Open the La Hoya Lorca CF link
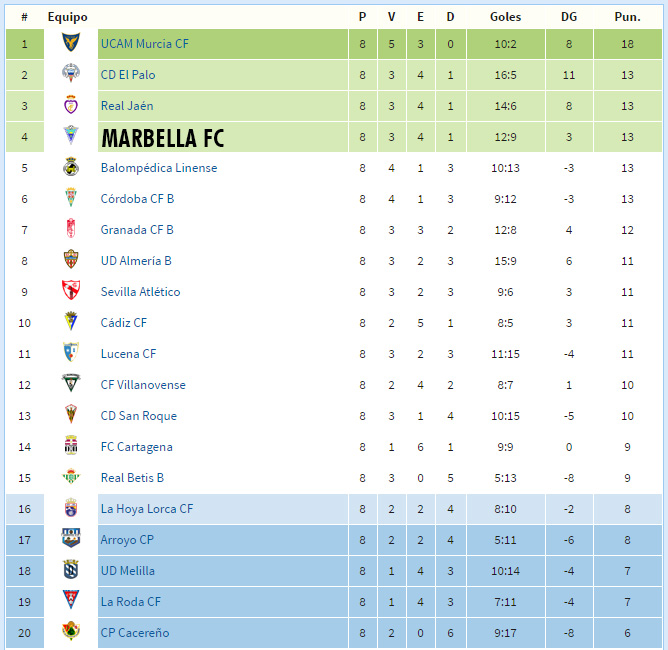The height and width of the screenshot is (650, 668). pyautogui.click(x=147, y=509)
